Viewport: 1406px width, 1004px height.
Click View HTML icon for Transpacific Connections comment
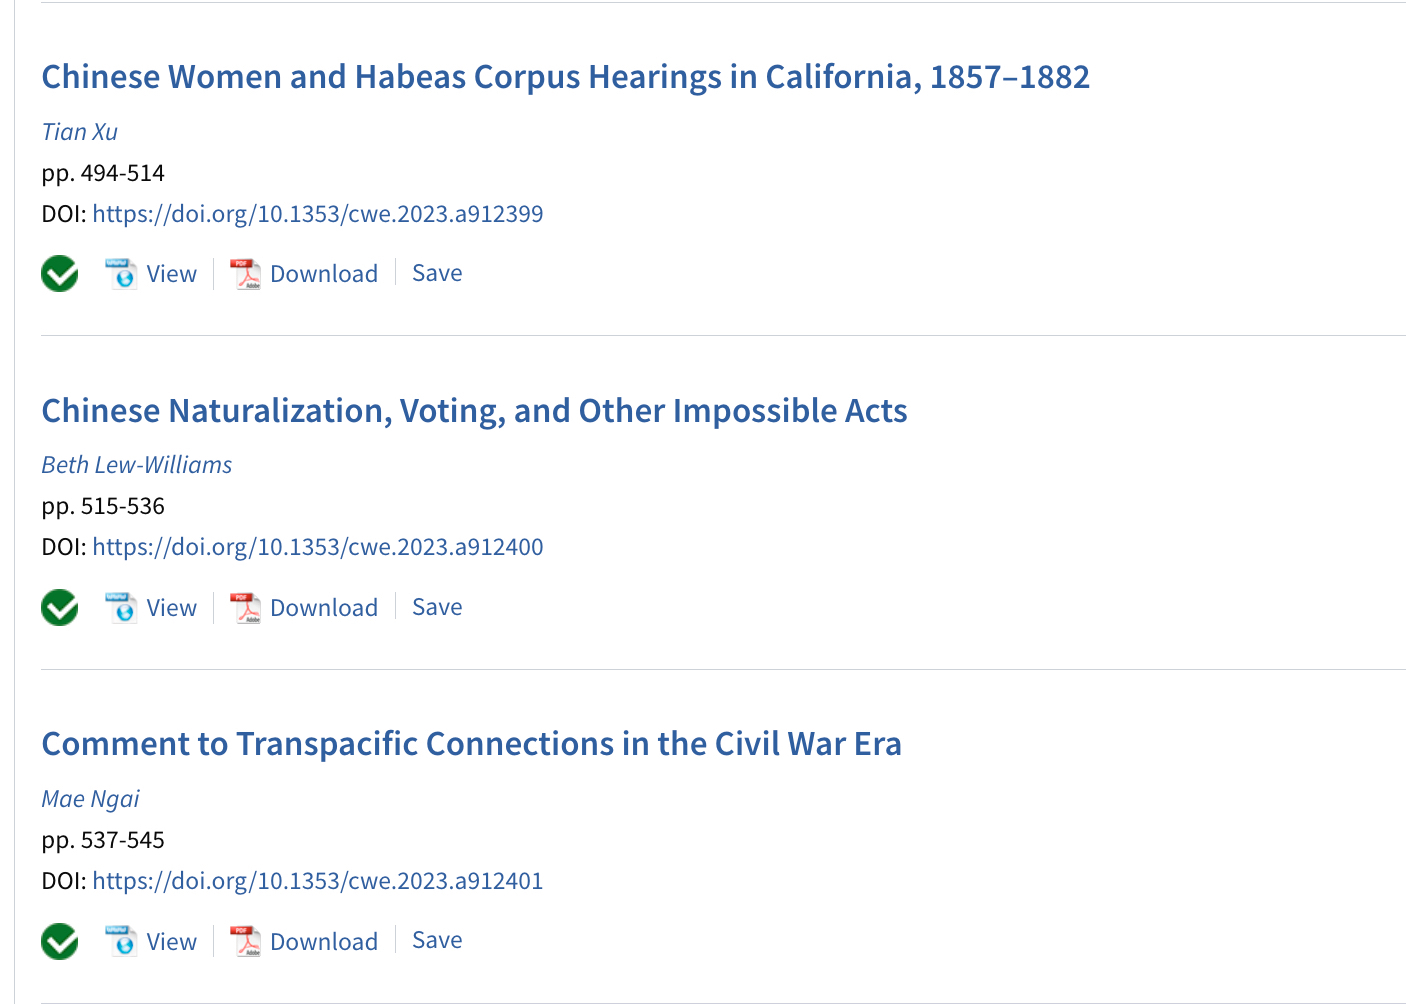[121, 941]
